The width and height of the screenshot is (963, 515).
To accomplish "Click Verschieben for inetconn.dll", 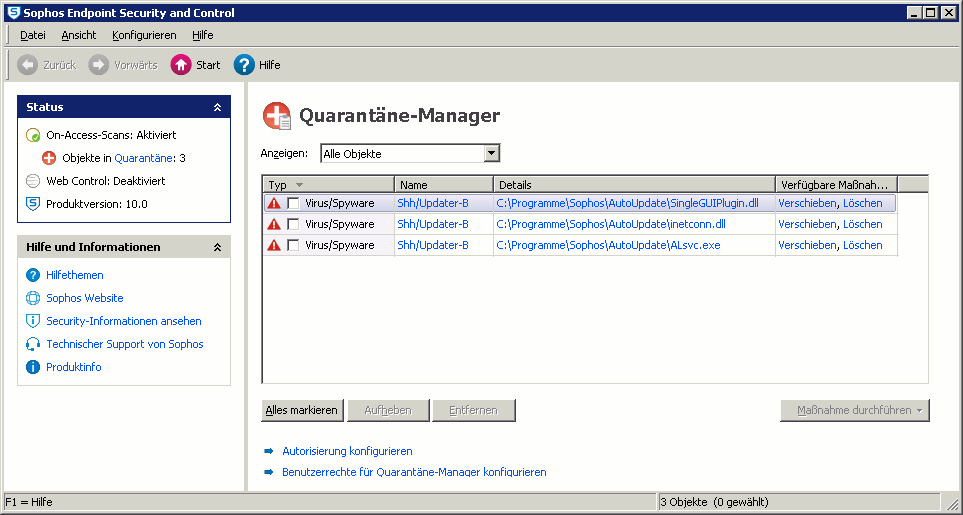I will (807, 224).
